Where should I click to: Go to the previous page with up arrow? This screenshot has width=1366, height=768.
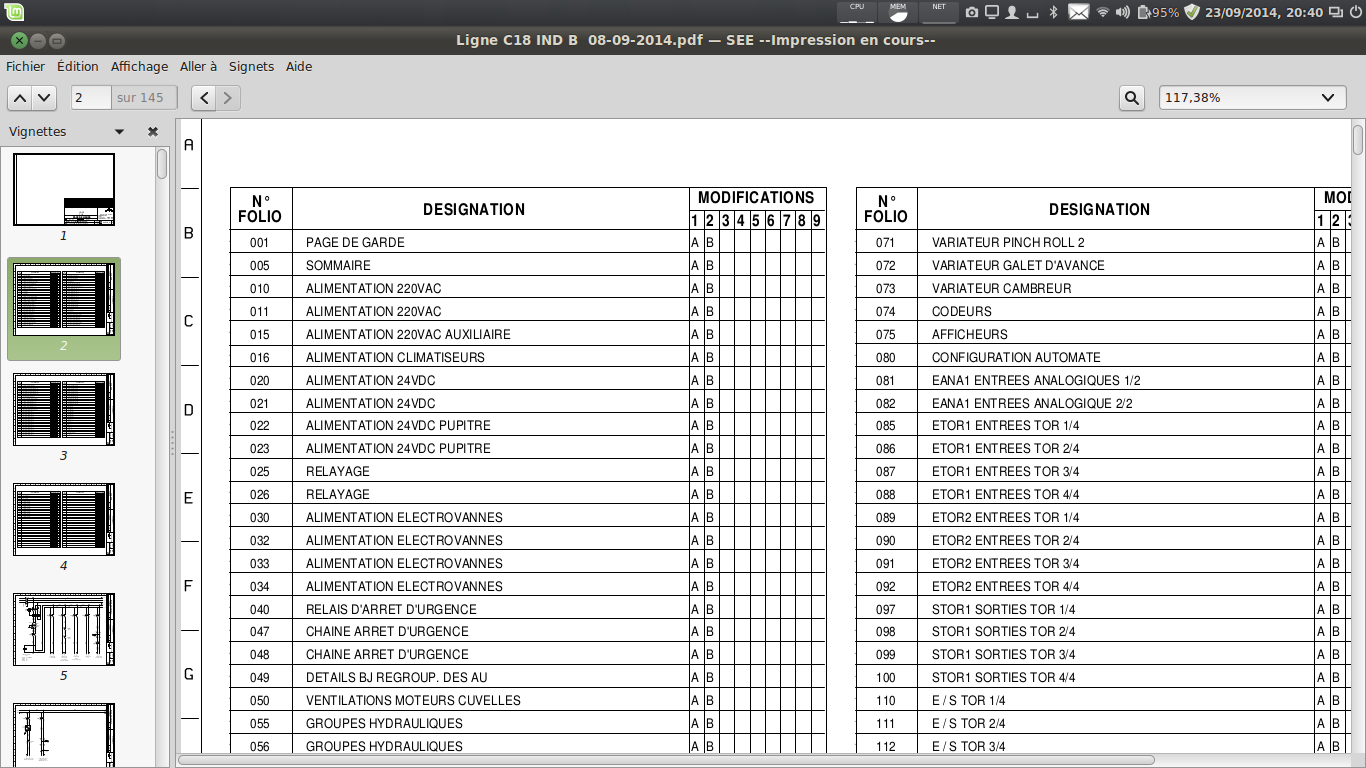pos(20,97)
